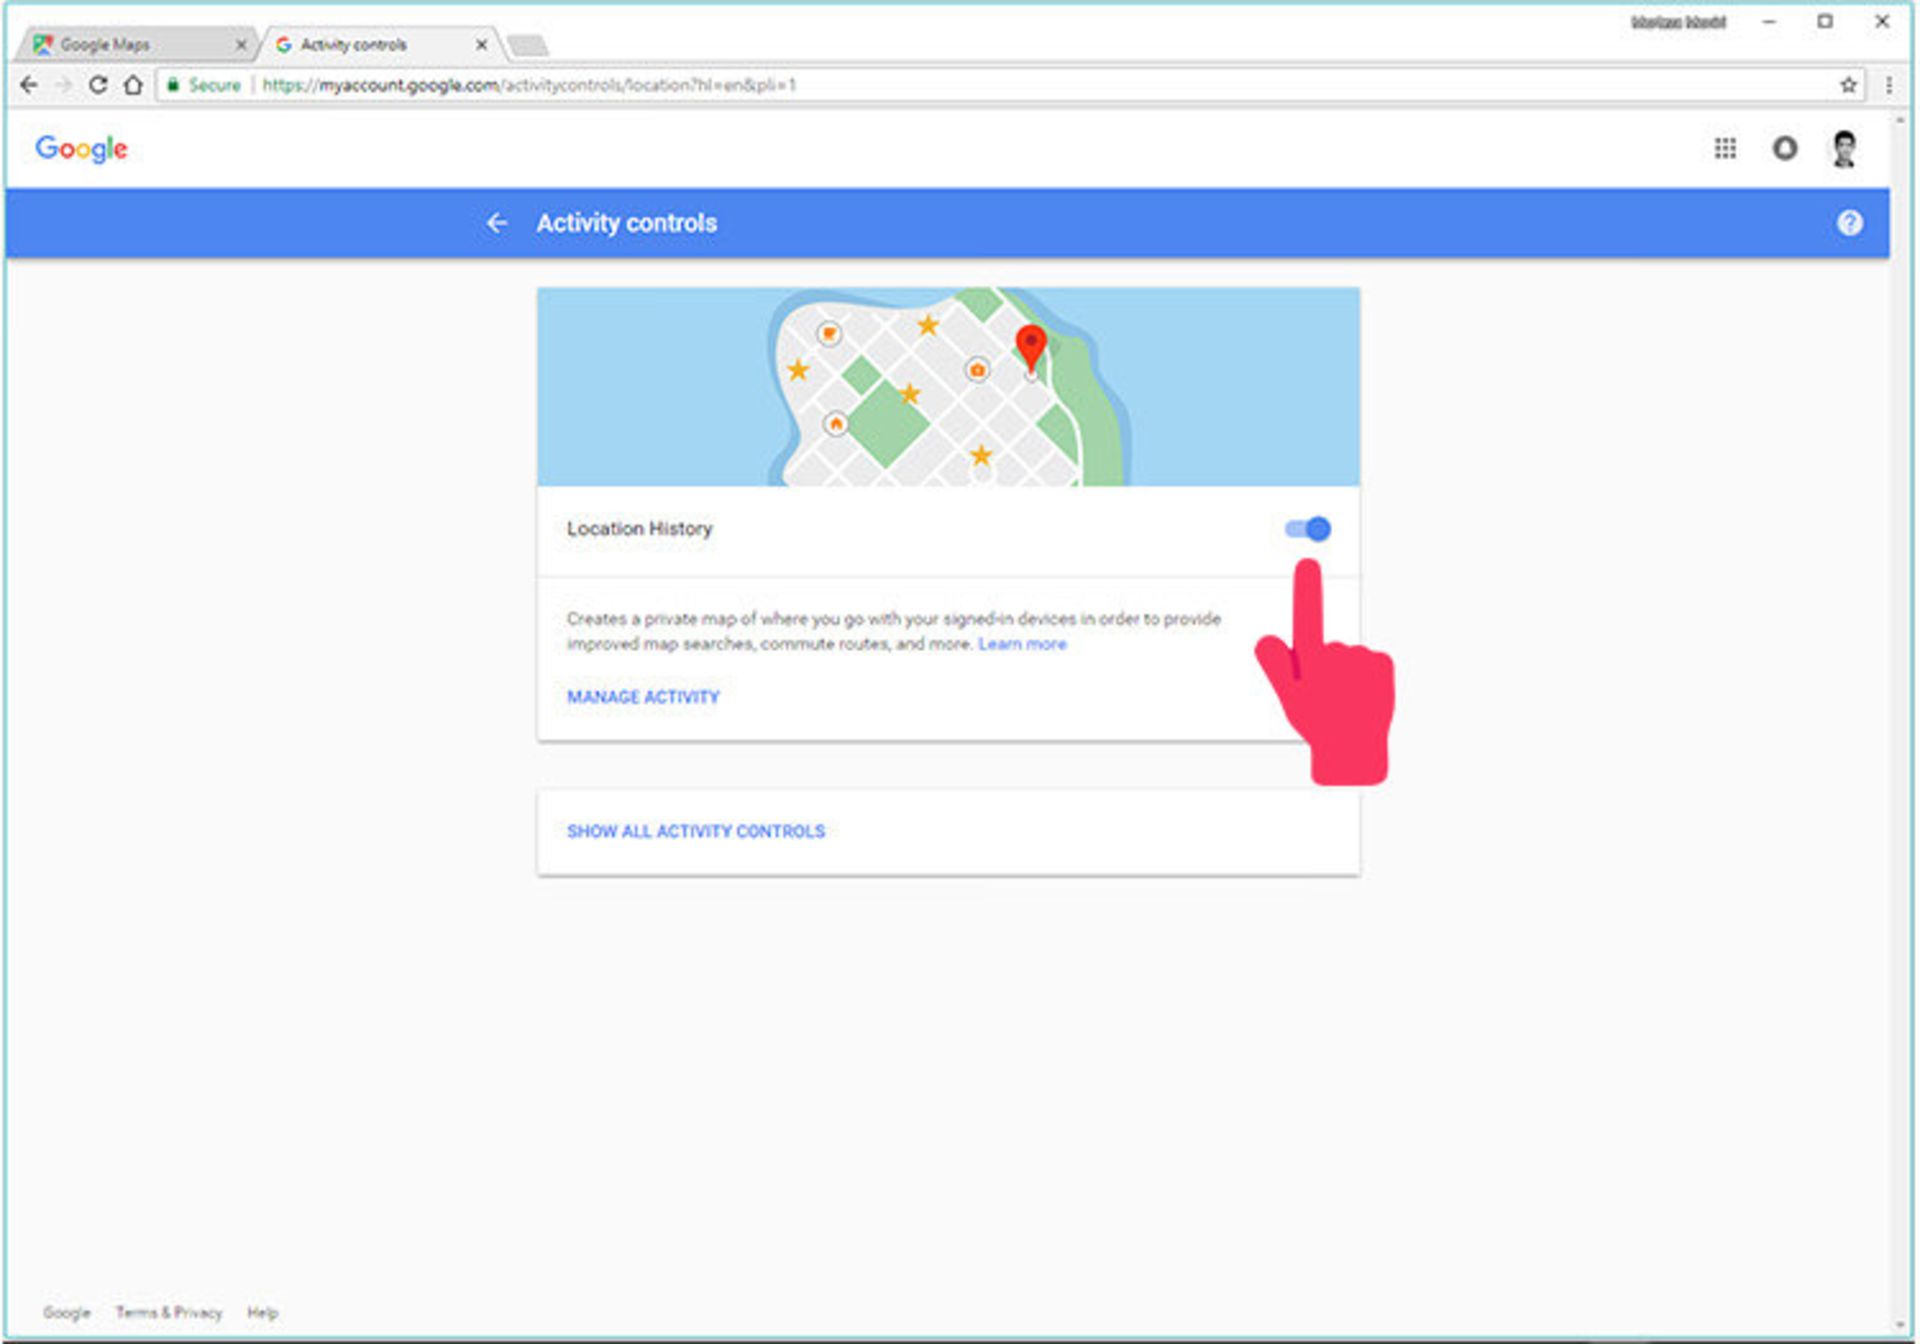Open the help question mark icon
This screenshot has width=1920, height=1344.
[1849, 223]
